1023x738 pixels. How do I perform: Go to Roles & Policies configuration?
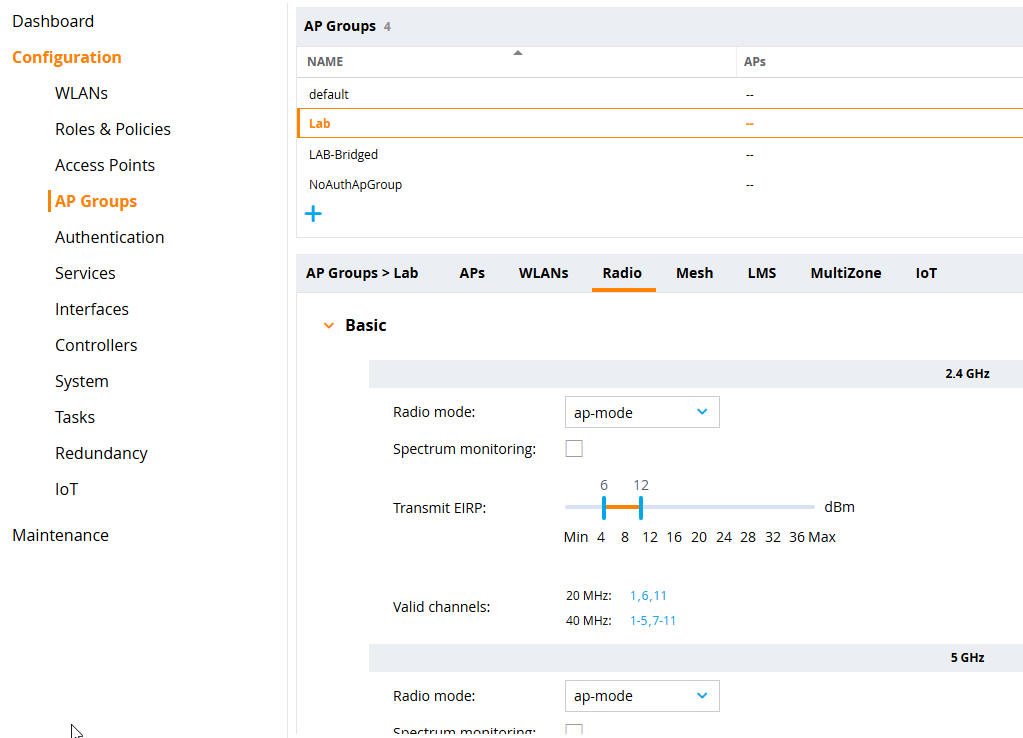point(113,129)
